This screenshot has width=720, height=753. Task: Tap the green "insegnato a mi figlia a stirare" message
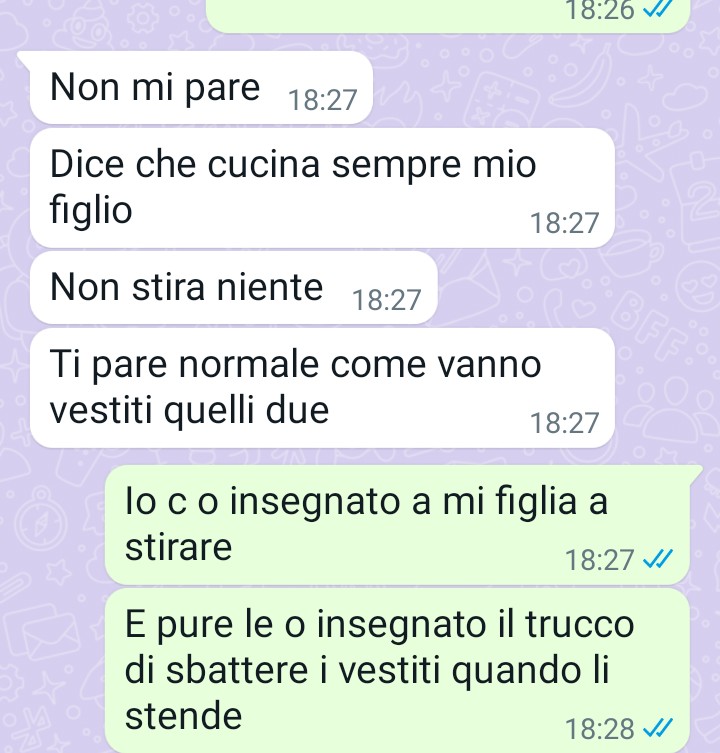[397, 525]
